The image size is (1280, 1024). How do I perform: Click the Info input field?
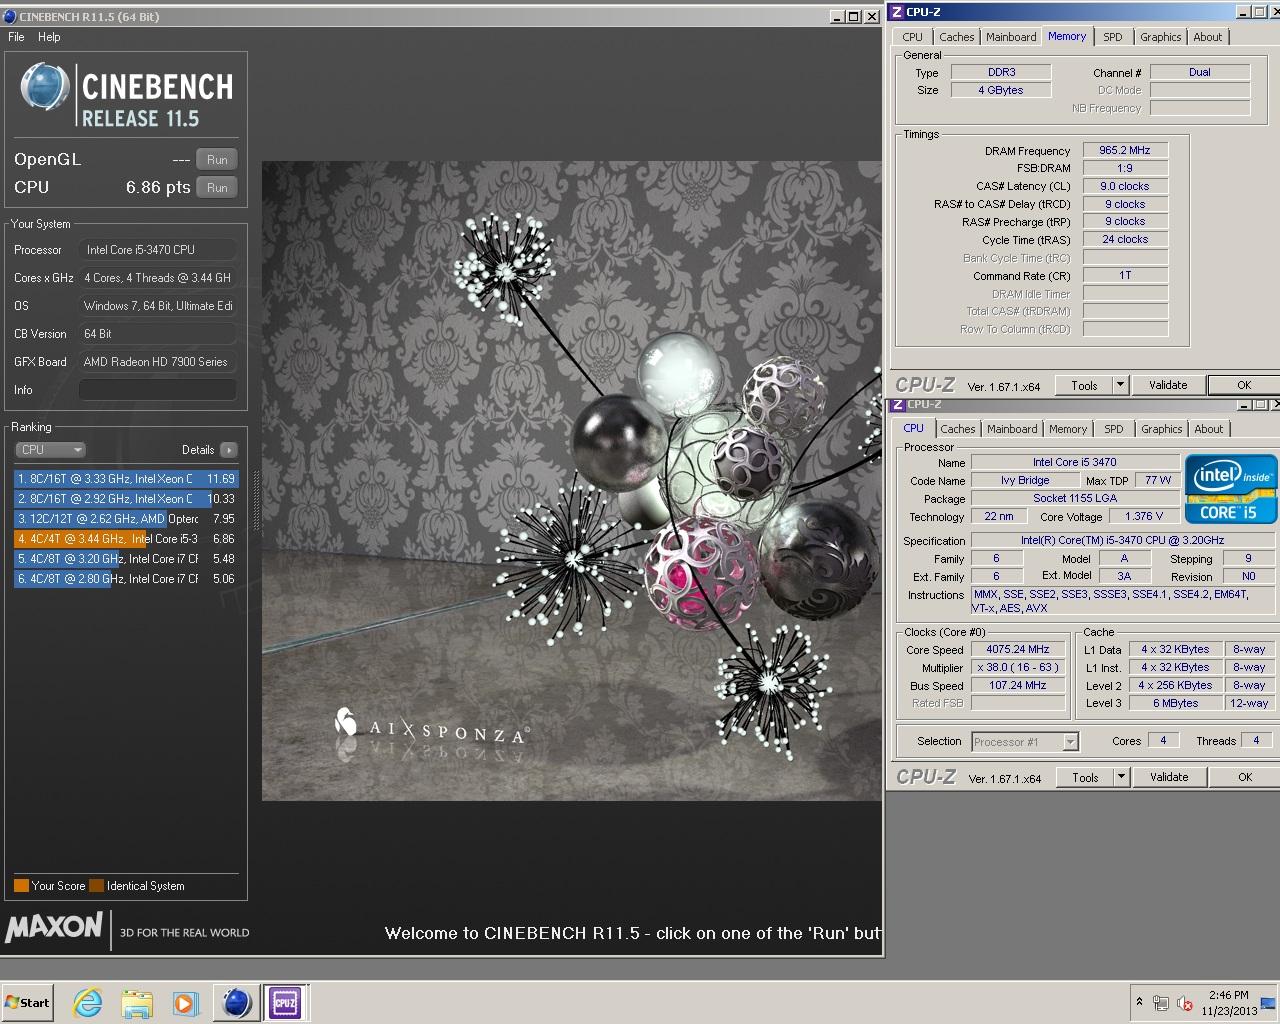click(x=158, y=390)
